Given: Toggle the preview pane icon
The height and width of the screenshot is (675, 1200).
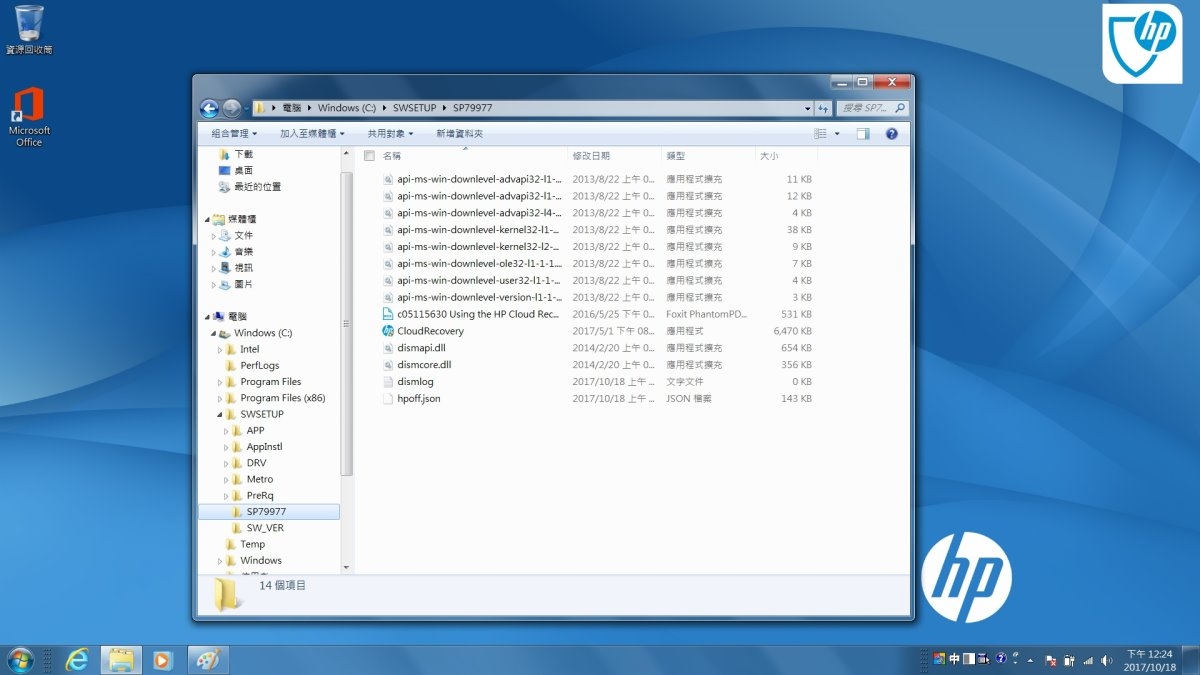Looking at the screenshot, I should click(863, 133).
